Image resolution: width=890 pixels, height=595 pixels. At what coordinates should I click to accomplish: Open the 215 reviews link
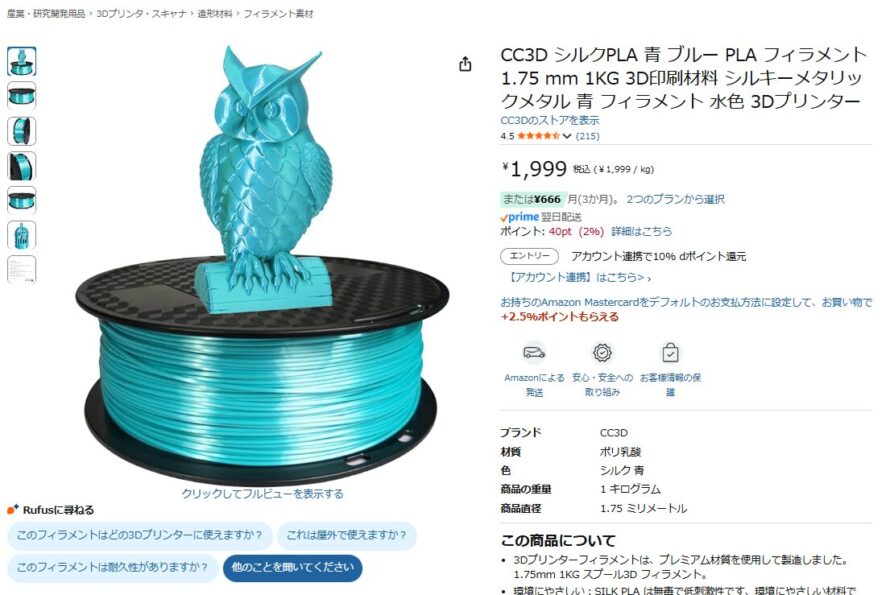click(x=587, y=136)
